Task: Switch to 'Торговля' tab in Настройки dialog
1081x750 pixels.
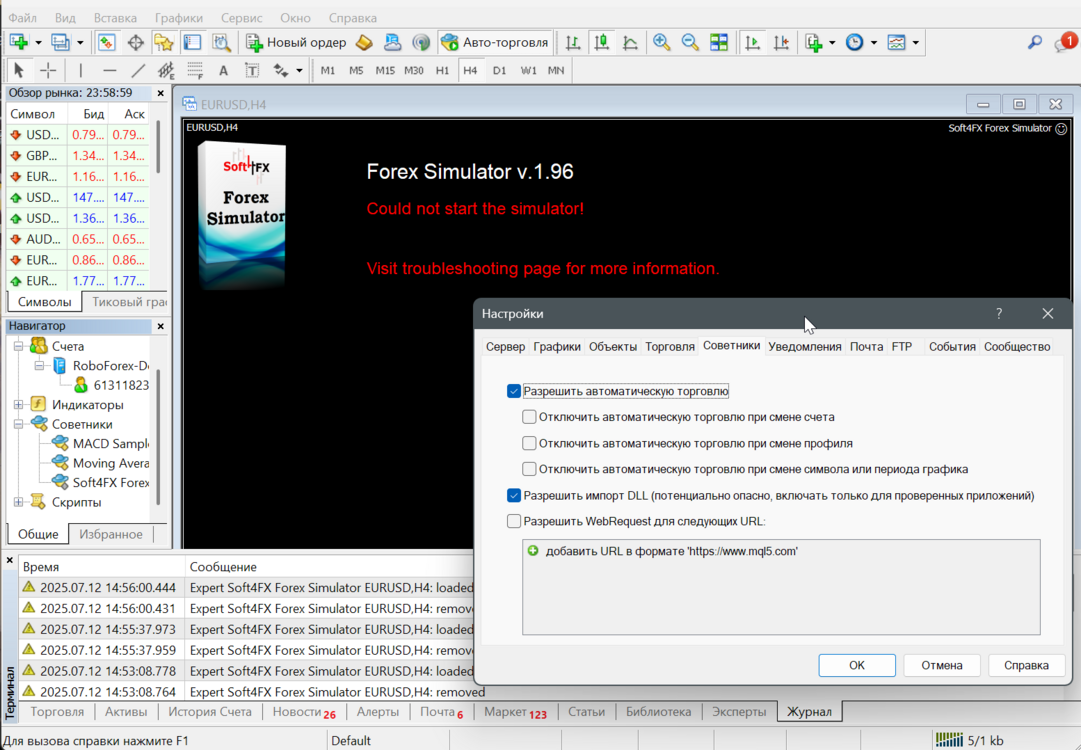Action: point(669,347)
